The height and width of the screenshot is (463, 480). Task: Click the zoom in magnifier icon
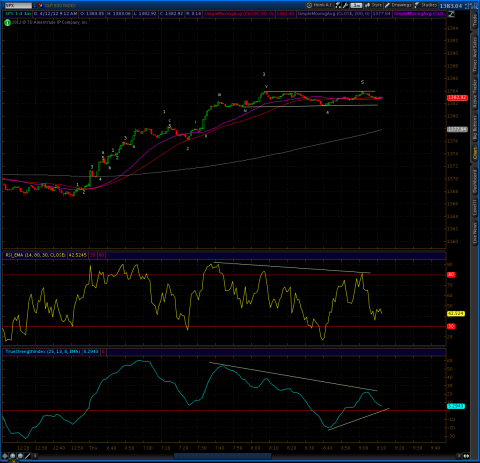click(13, 456)
